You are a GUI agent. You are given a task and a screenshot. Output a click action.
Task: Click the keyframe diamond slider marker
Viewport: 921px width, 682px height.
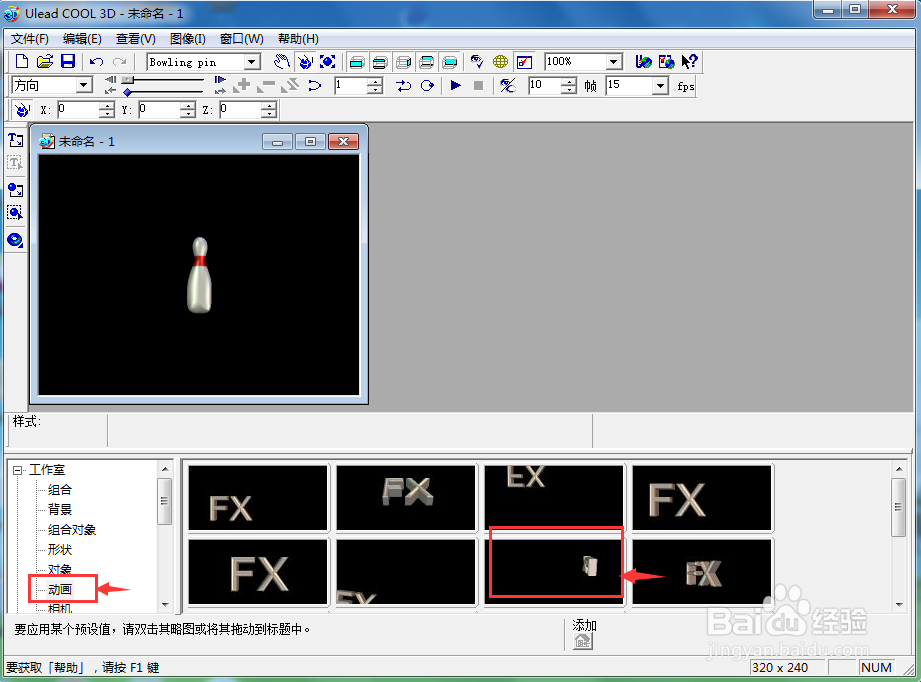tap(127, 92)
